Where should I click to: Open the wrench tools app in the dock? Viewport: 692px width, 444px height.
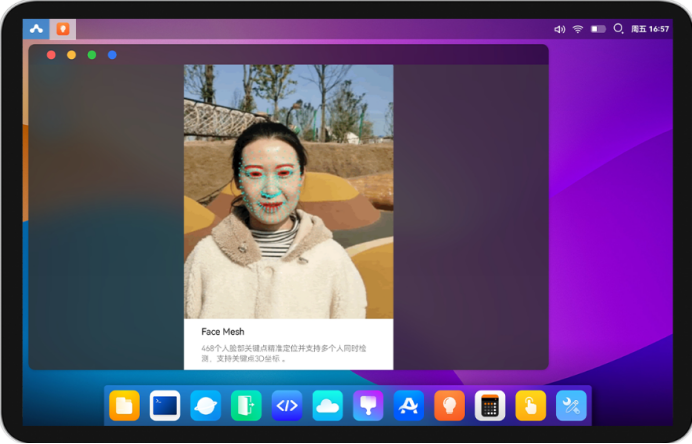coord(571,405)
